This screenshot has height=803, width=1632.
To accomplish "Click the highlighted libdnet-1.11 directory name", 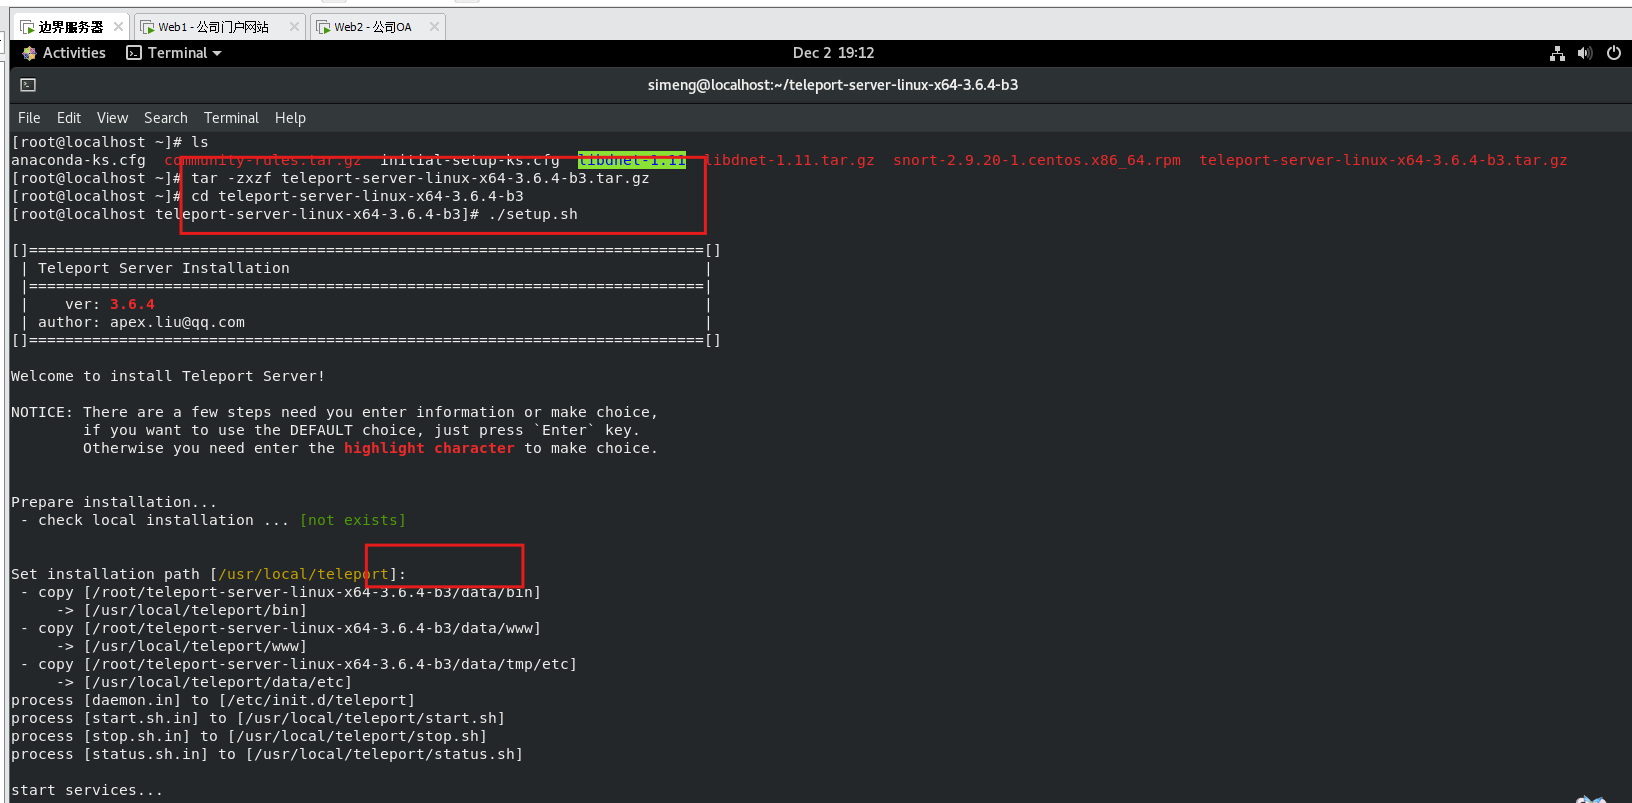I will click(x=632, y=160).
